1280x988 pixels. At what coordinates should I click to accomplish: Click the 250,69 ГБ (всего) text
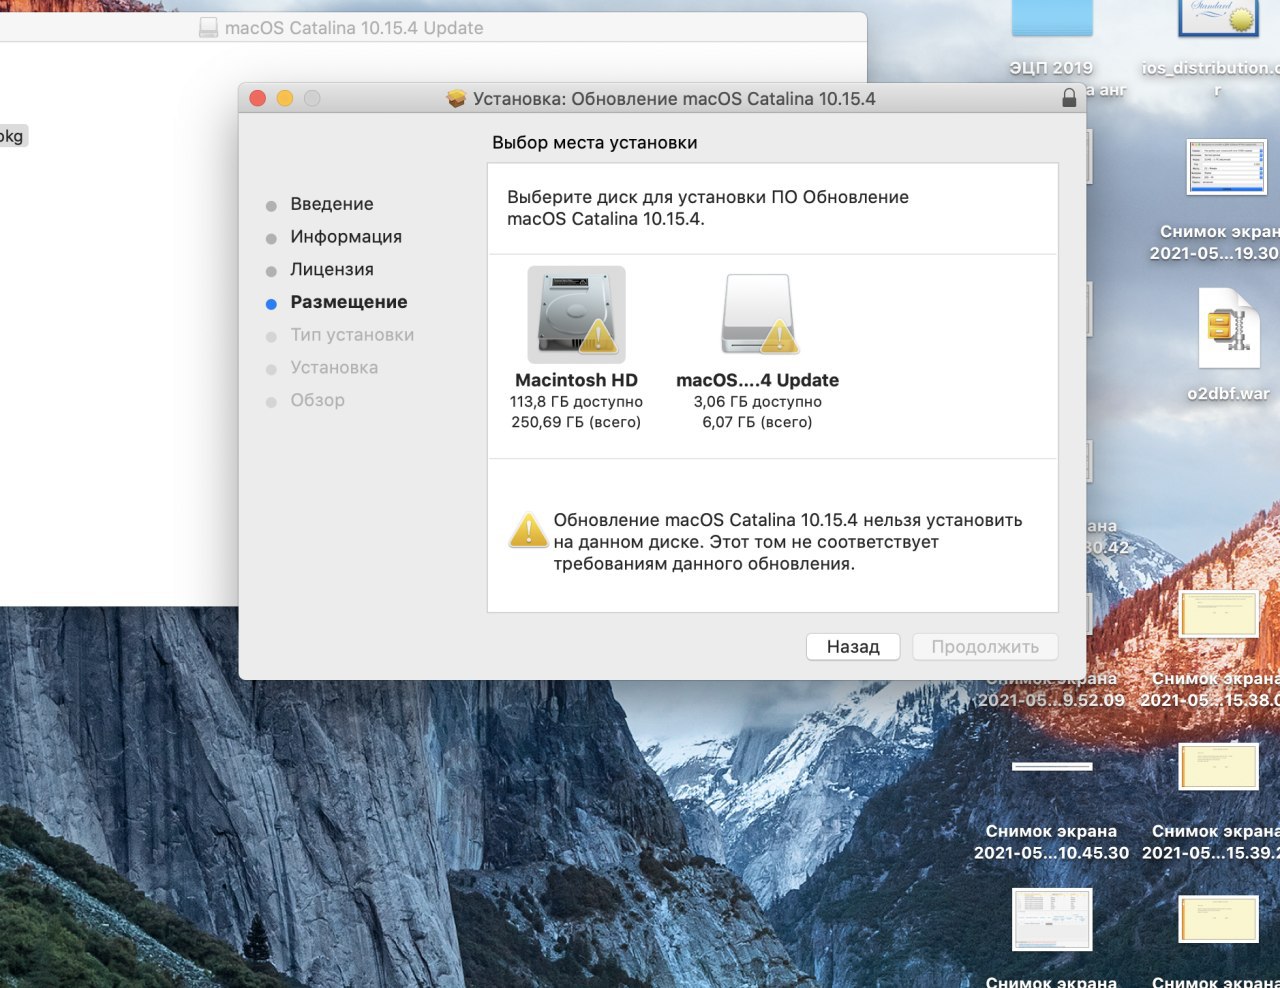click(576, 423)
